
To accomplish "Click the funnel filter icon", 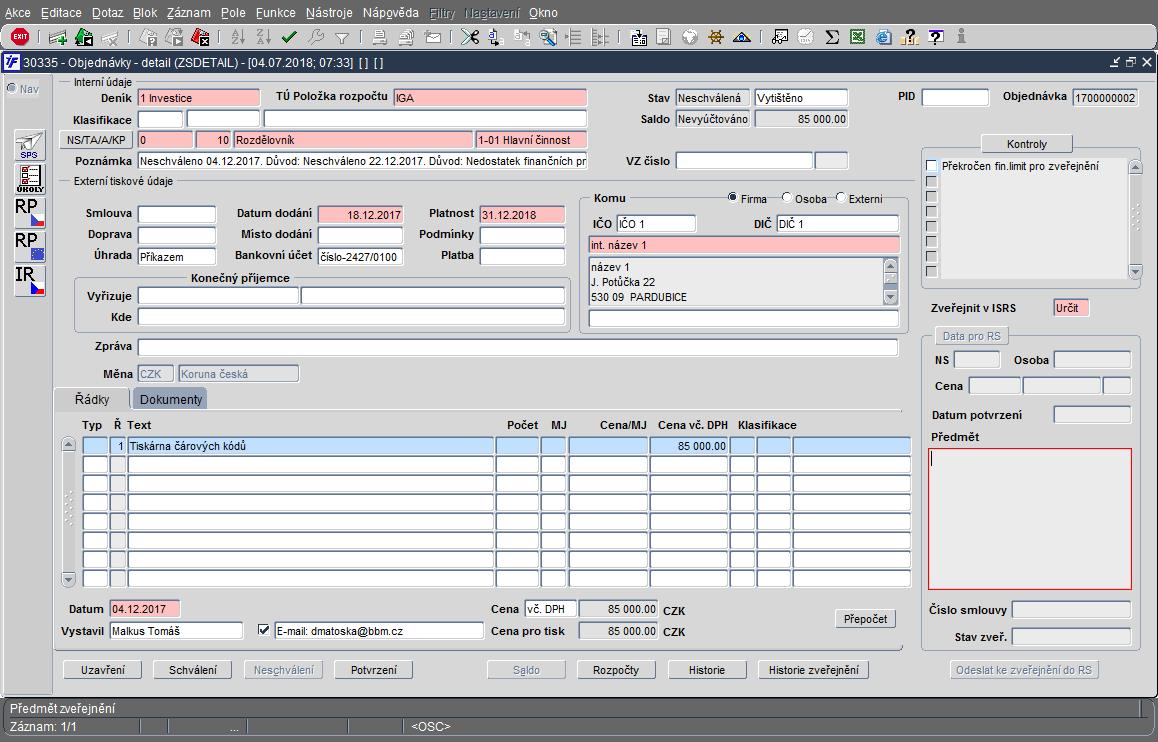I will pos(342,37).
